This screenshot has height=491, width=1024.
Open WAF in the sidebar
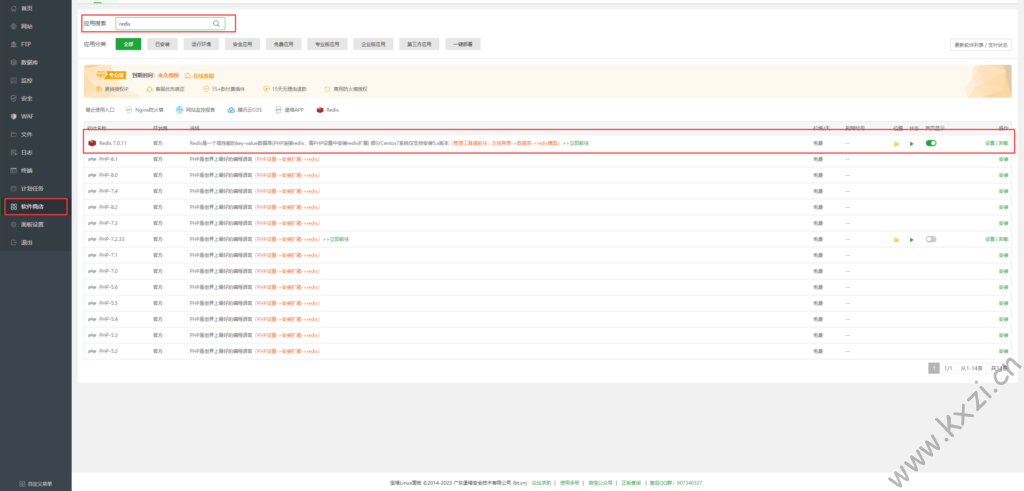tap(26, 116)
